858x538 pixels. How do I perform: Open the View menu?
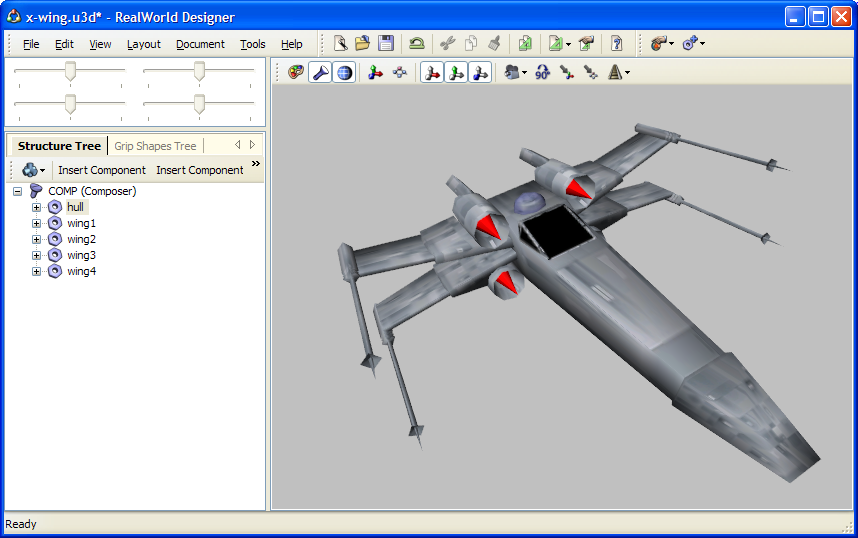[x=100, y=44]
